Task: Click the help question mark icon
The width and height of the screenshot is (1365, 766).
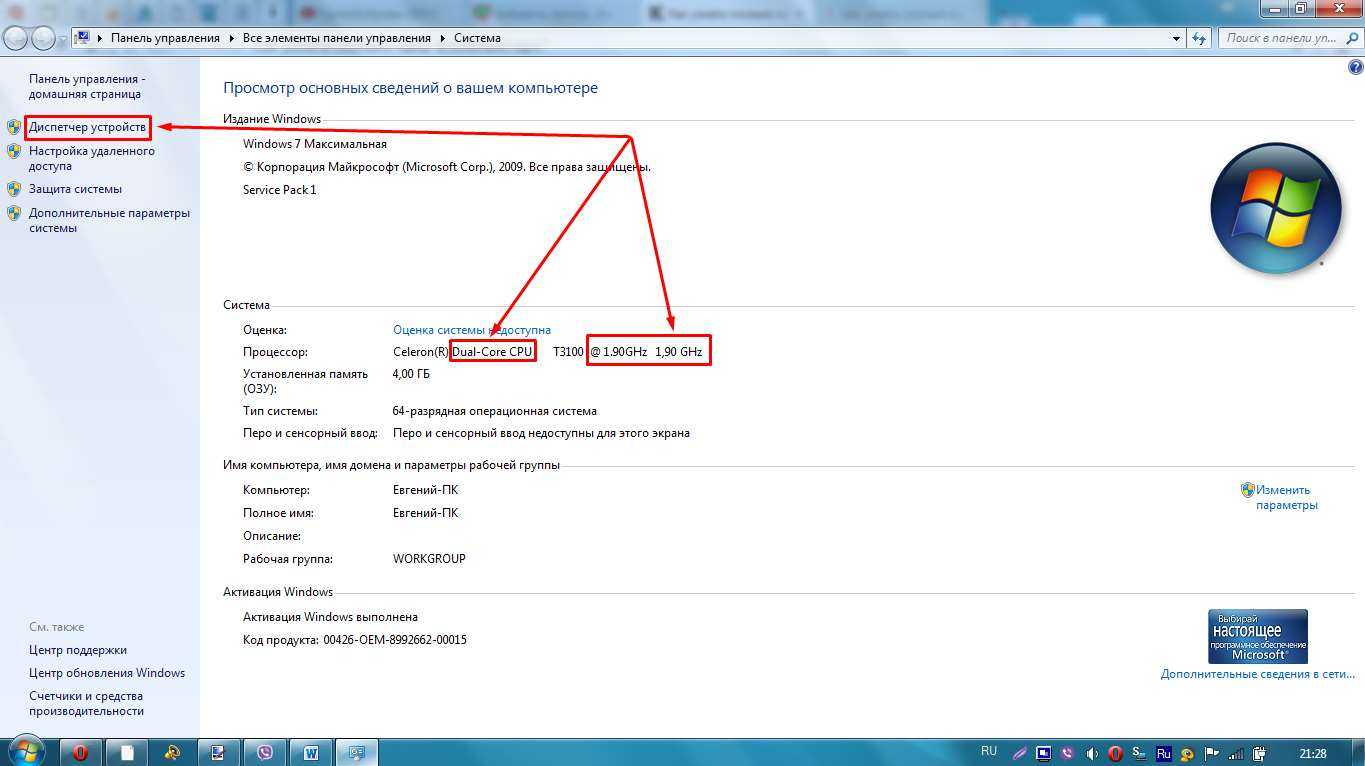Action: (x=1356, y=68)
